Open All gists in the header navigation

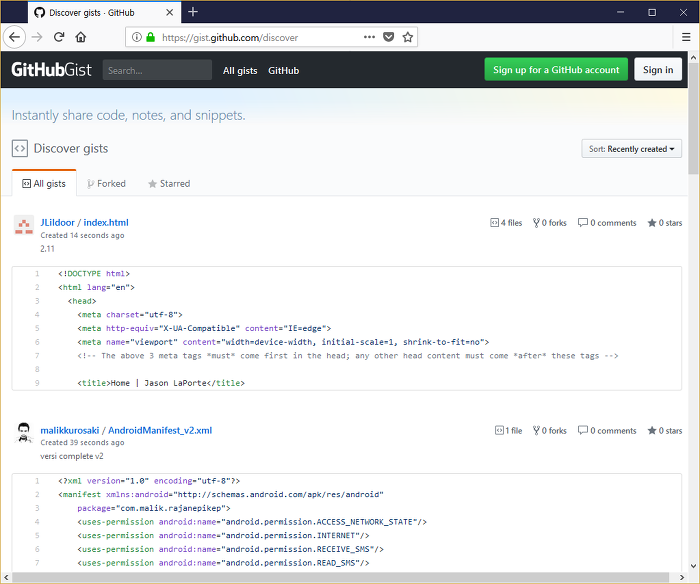point(240,71)
